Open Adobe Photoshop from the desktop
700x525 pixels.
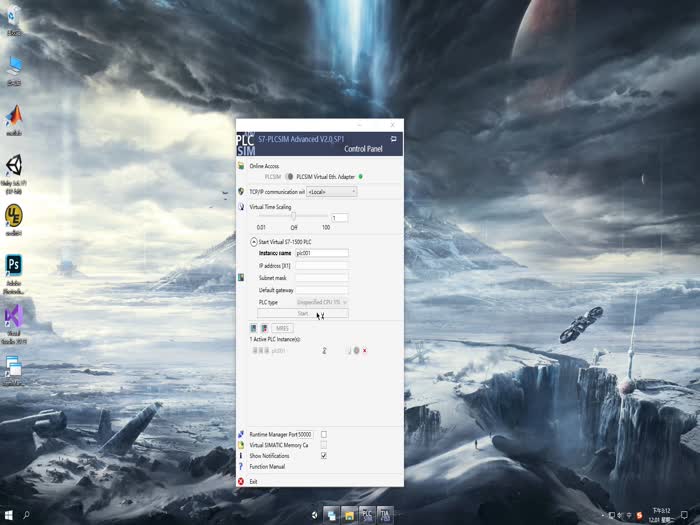point(14,266)
